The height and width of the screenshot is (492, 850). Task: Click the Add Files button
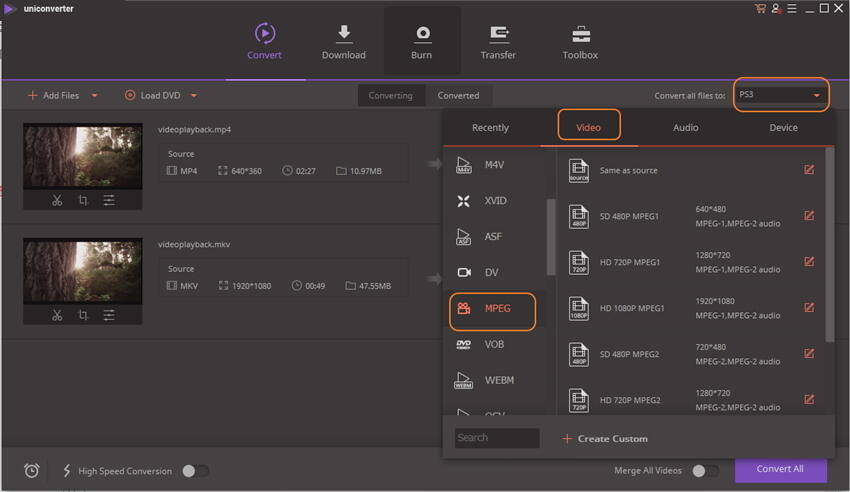(54, 95)
